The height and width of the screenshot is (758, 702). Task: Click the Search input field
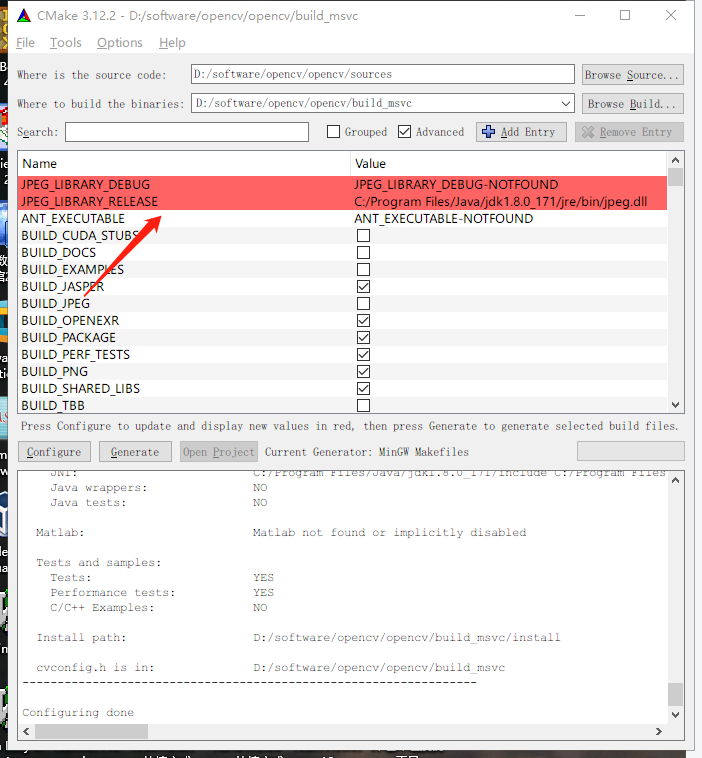(x=187, y=132)
